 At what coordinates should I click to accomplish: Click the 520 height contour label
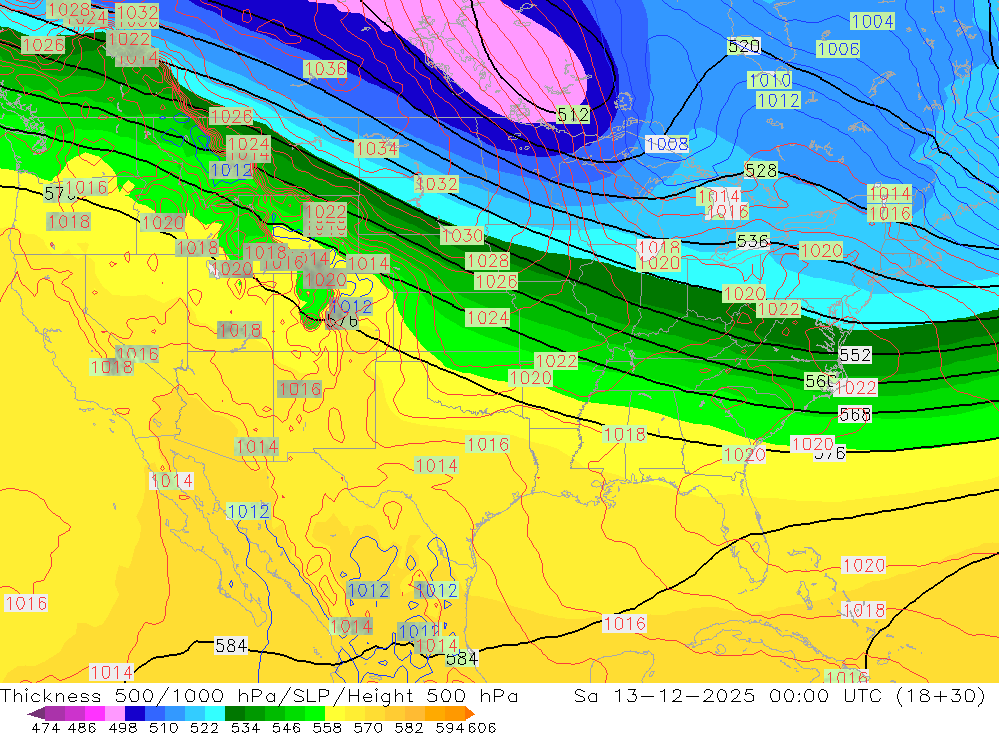click(x=744, y=47)
